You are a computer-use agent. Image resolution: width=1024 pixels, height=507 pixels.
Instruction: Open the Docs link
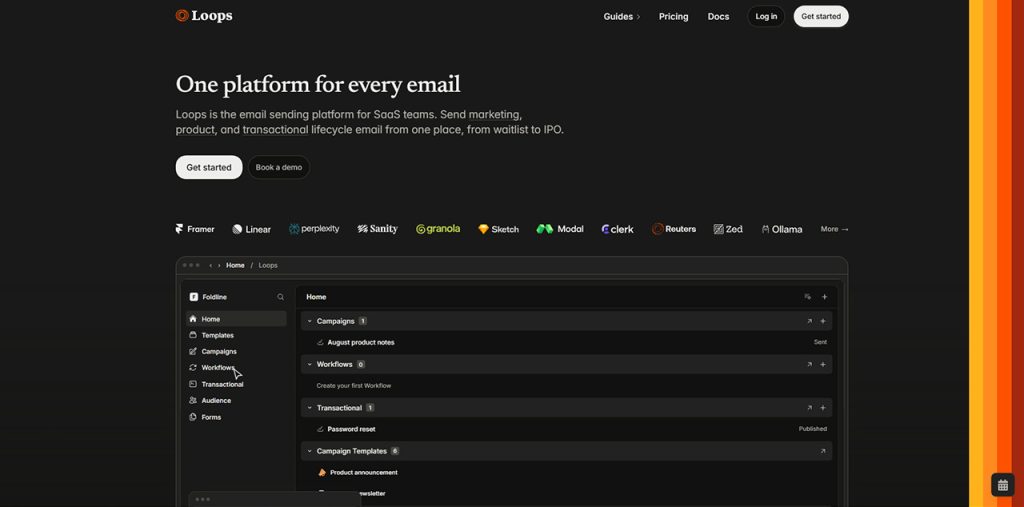(x=718, y=16)
